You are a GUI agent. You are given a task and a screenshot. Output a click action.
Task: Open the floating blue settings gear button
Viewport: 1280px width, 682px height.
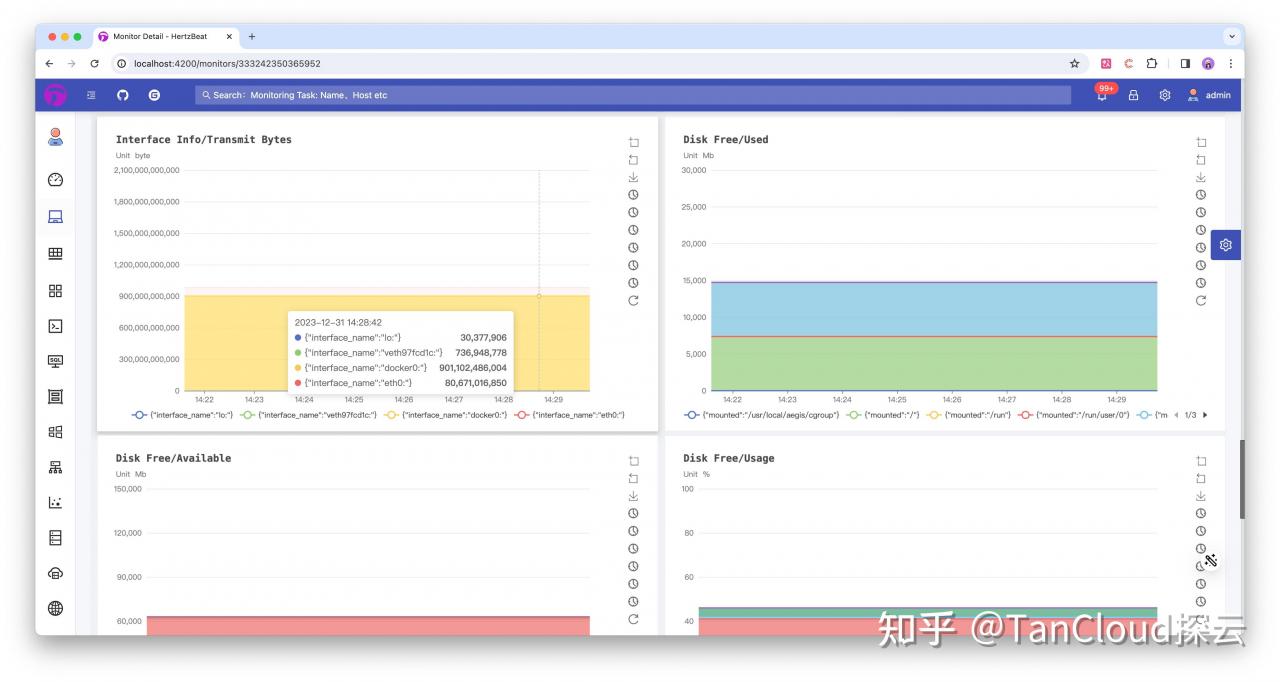tap(1226, 245)
